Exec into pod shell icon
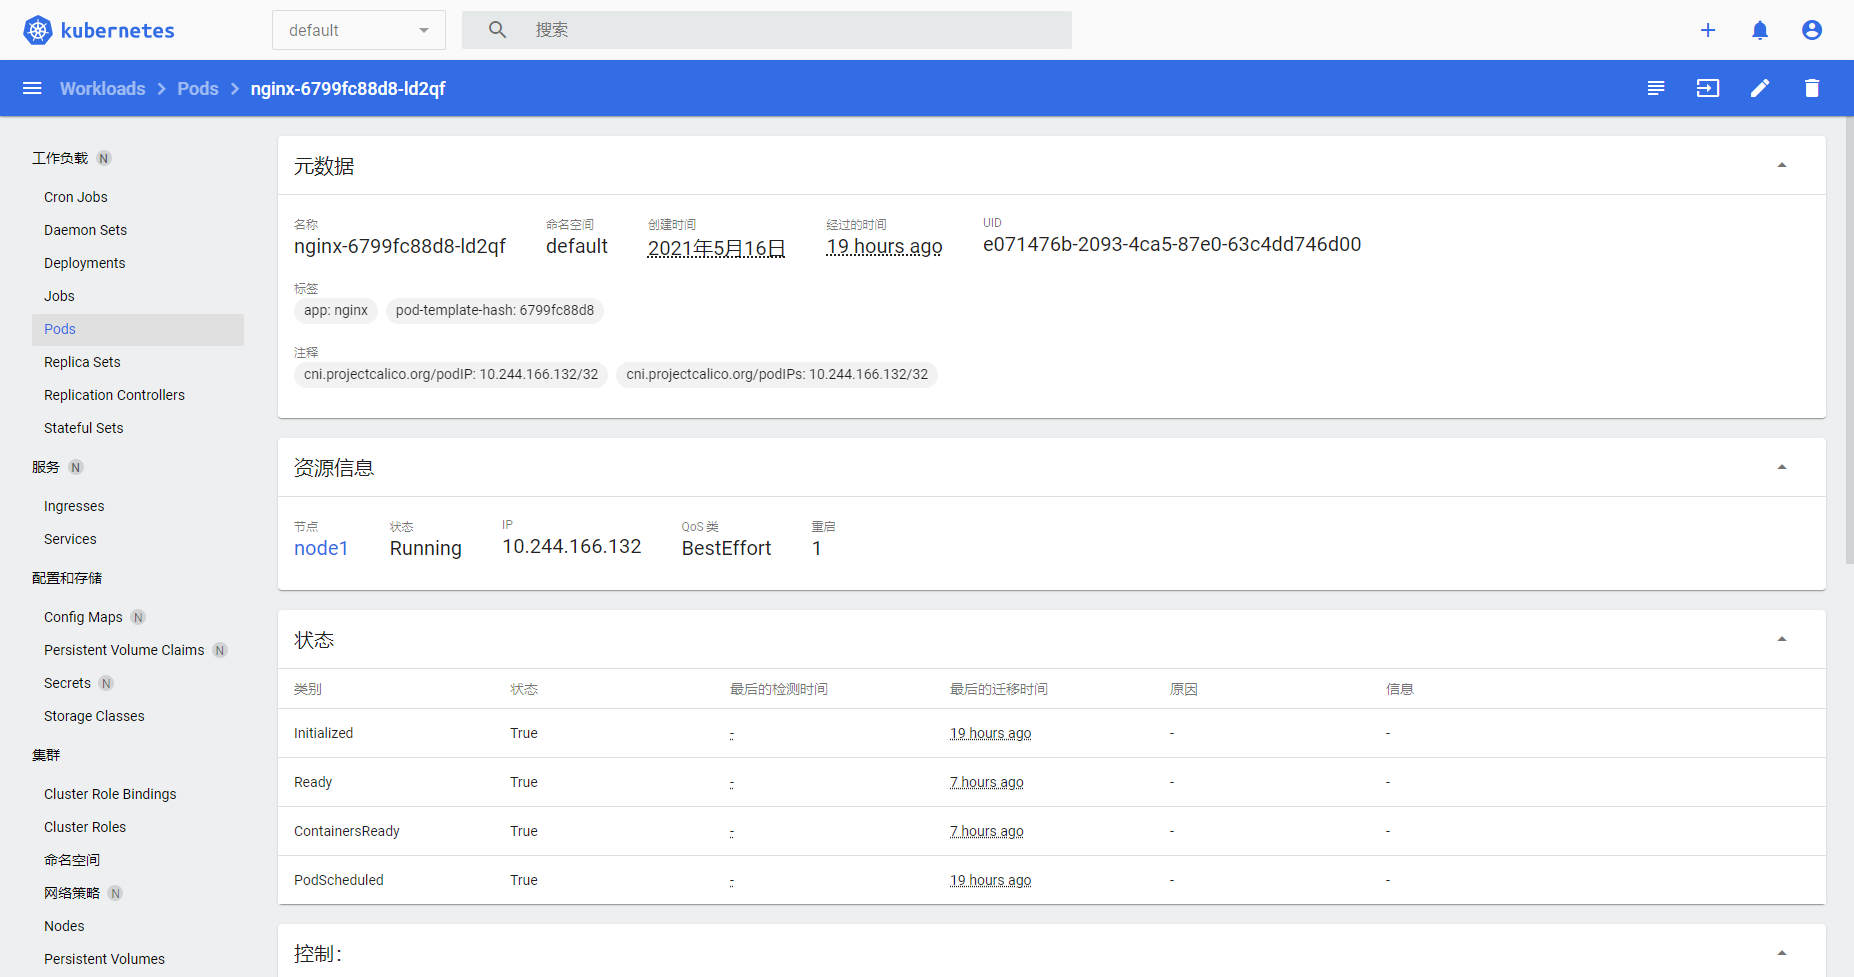This screenshot has width=1854, height=977. [1708, 88]
